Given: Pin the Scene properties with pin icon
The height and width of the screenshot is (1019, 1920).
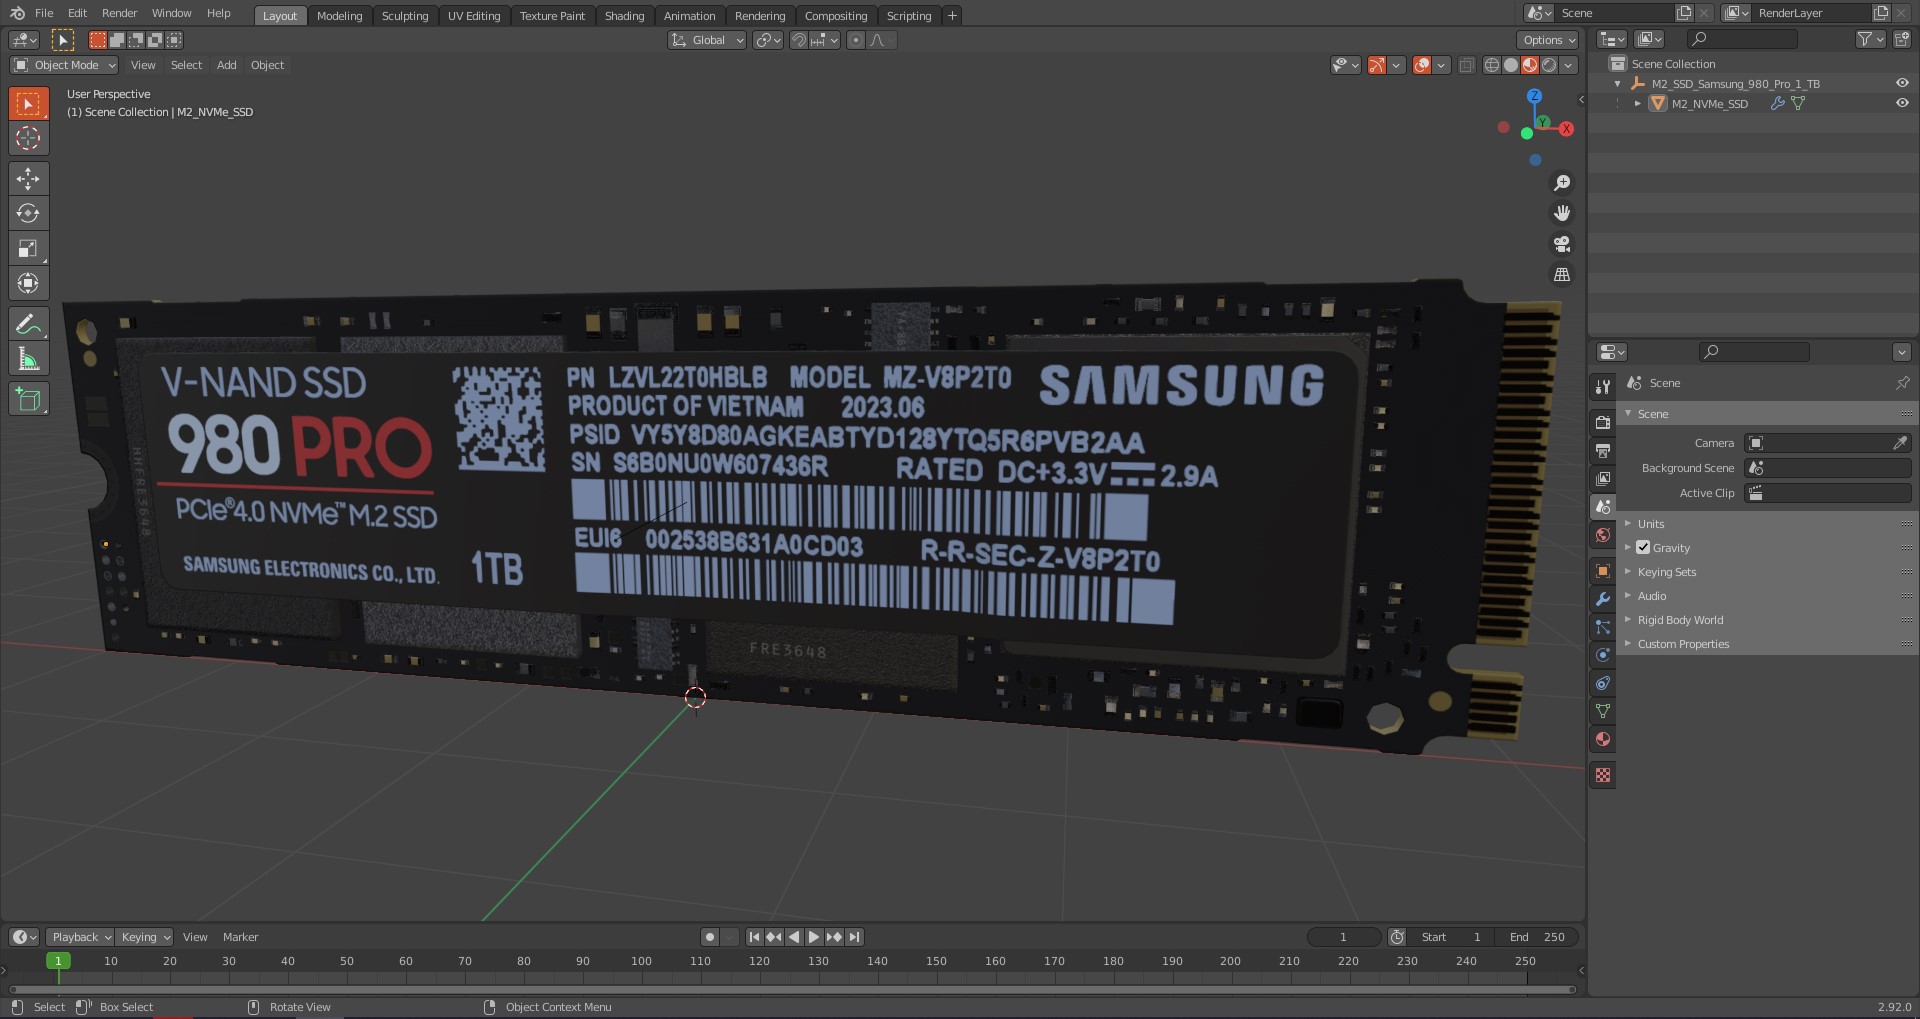Looking at the screenshot, I should (1902, 383).
